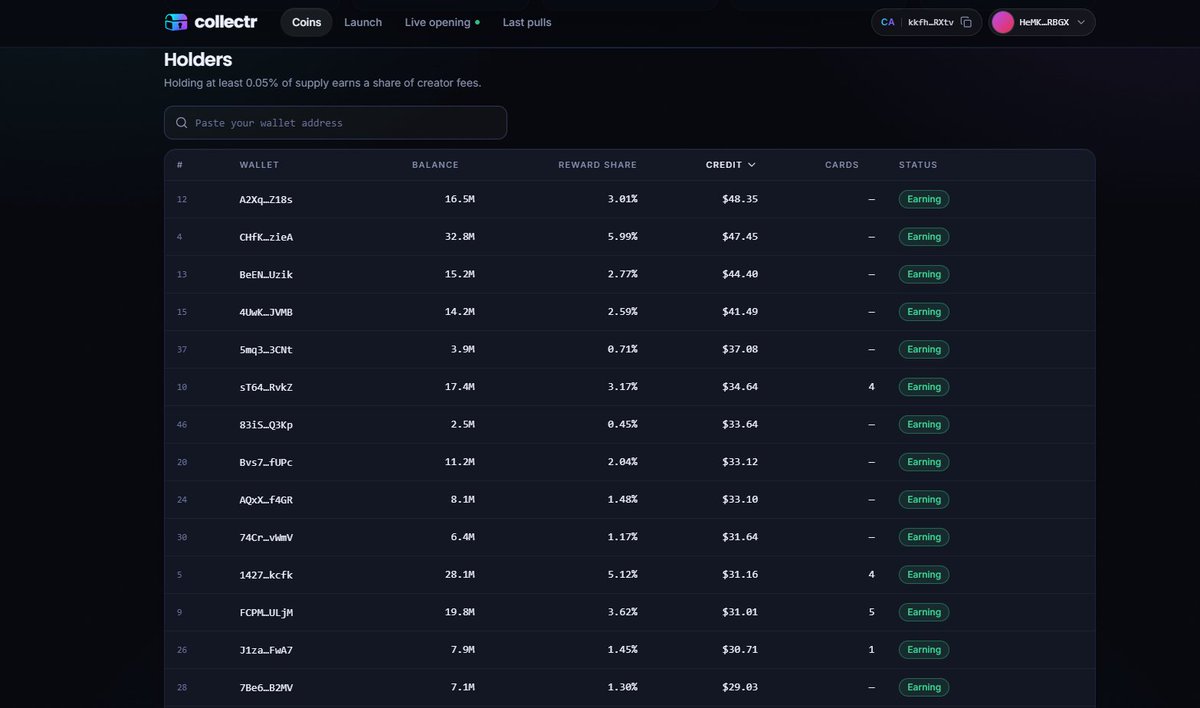Click rank number 37

coord(182,349)
